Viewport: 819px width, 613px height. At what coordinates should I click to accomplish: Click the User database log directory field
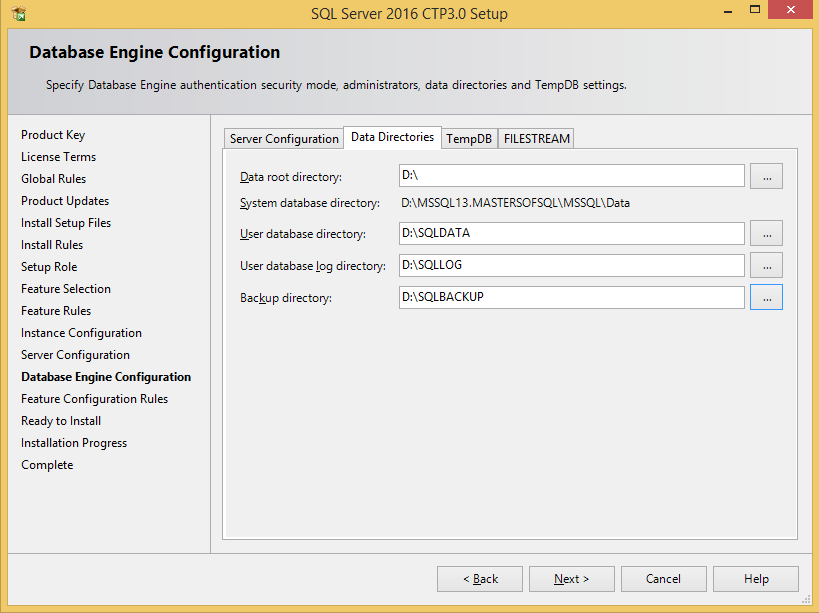pos(571,265)
